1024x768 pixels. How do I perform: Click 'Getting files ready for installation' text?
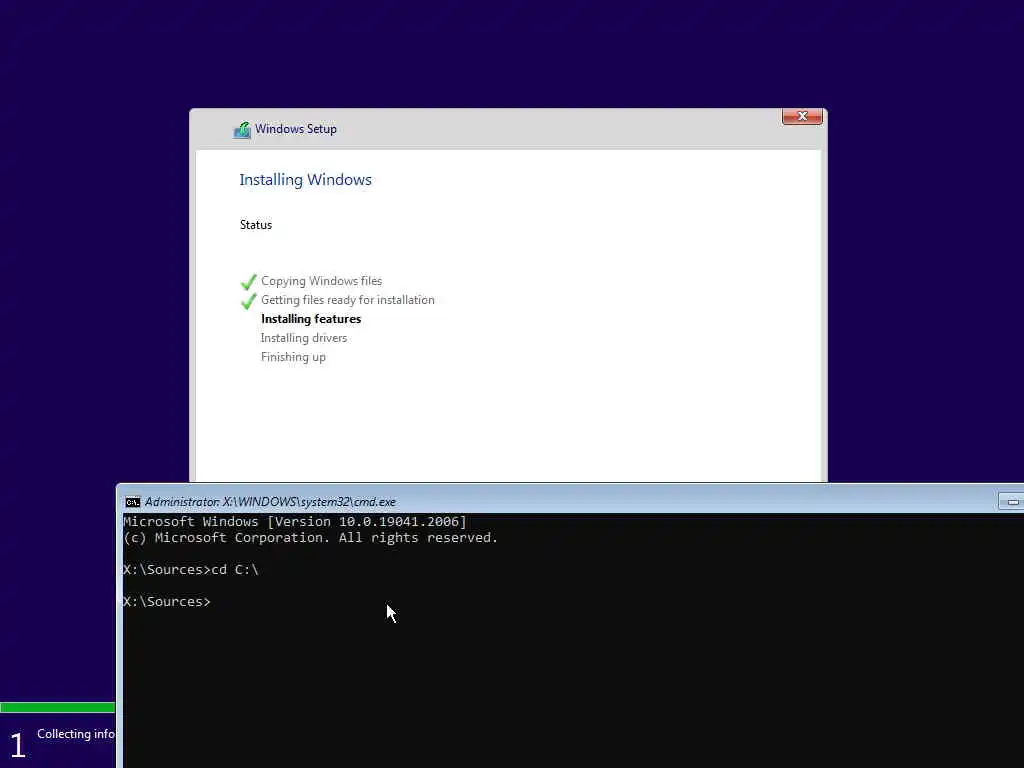[347, 300]
